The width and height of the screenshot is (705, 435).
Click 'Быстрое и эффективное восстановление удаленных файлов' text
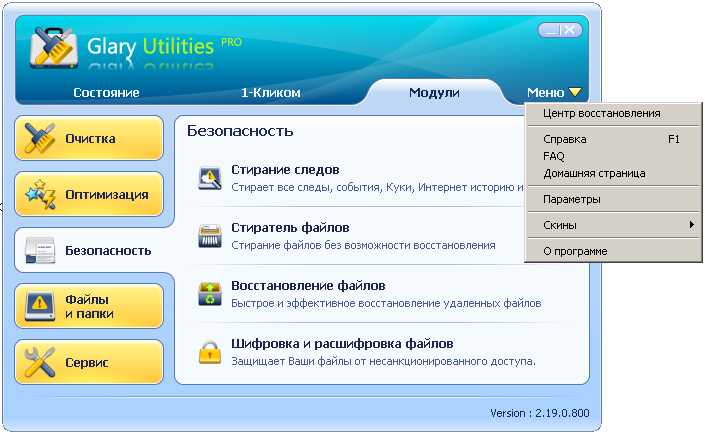click(x=386, y=303)
